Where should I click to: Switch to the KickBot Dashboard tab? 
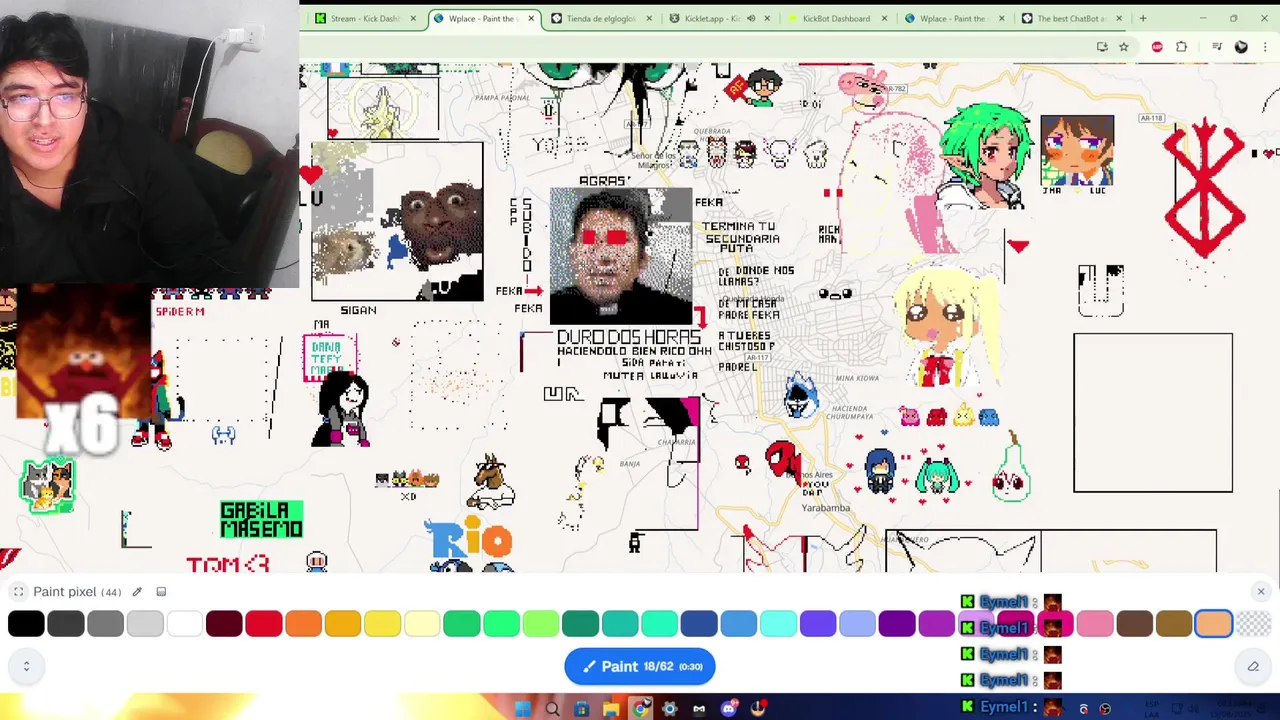(836, 18)
